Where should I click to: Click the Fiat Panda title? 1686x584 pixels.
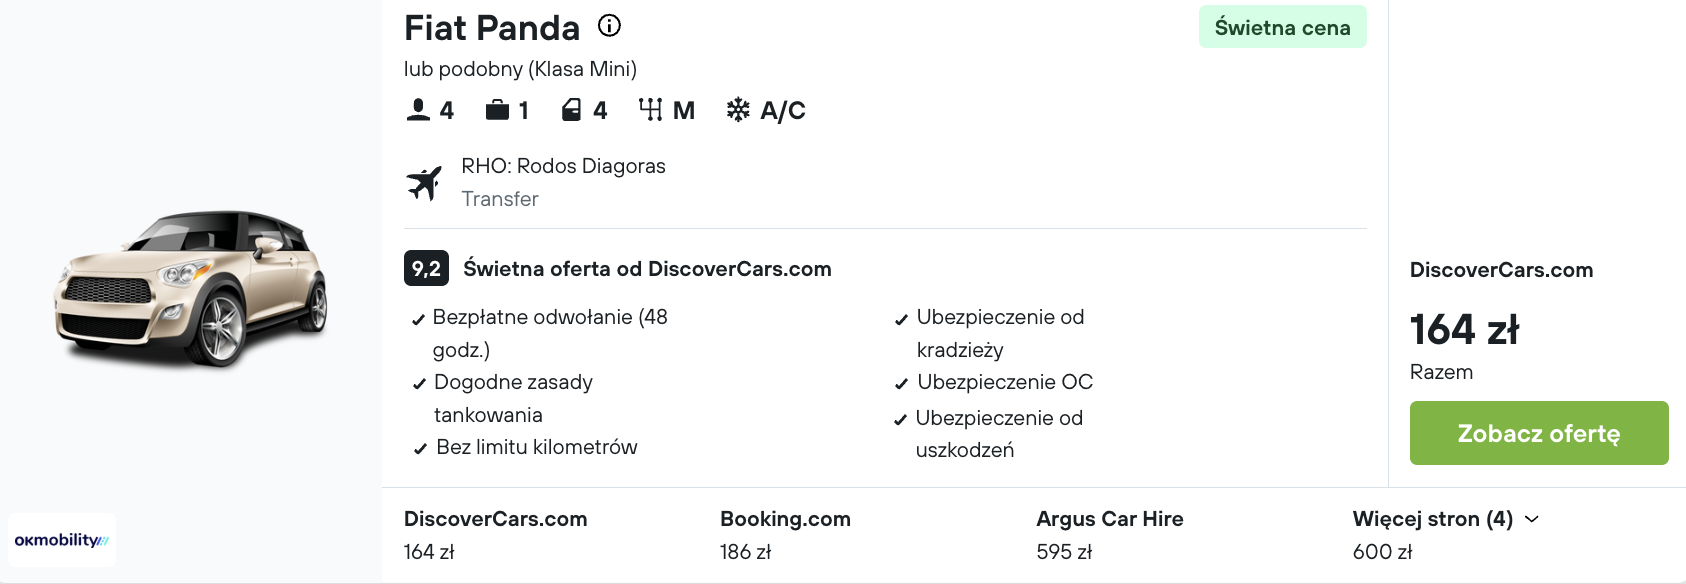pyautogui.click(x=492, y=28)
